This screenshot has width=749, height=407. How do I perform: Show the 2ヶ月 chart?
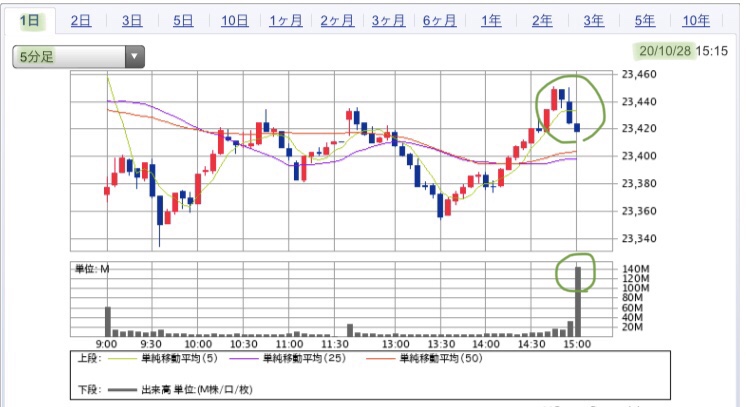click(x=337, y=21)
